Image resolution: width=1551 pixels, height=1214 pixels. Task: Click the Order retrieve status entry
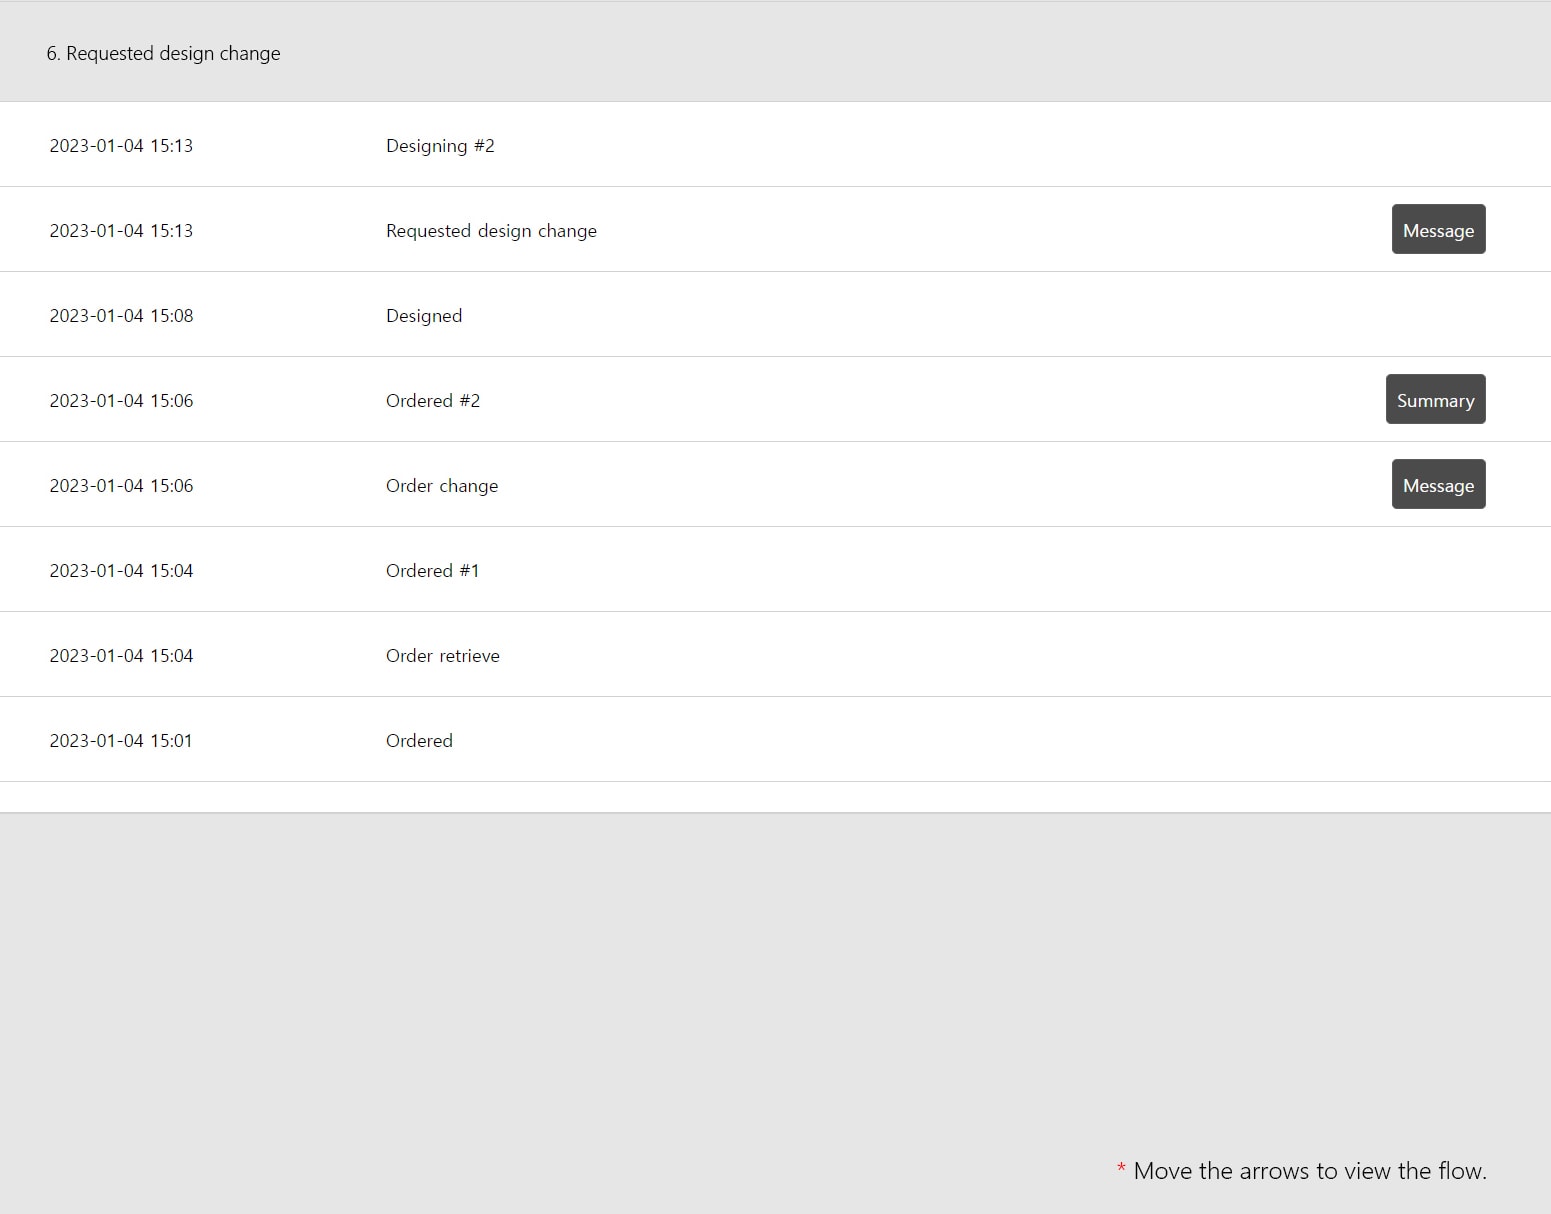pyautogui.click(x=443, y=656)
